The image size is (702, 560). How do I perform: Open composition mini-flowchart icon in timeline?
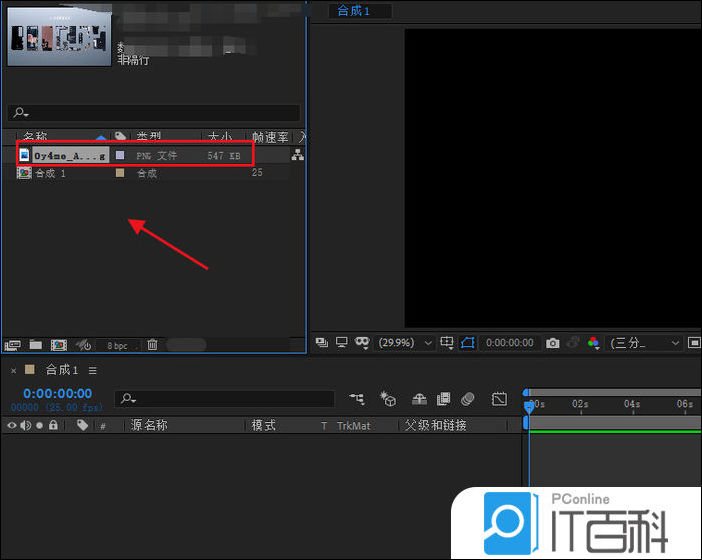[357, 398]
